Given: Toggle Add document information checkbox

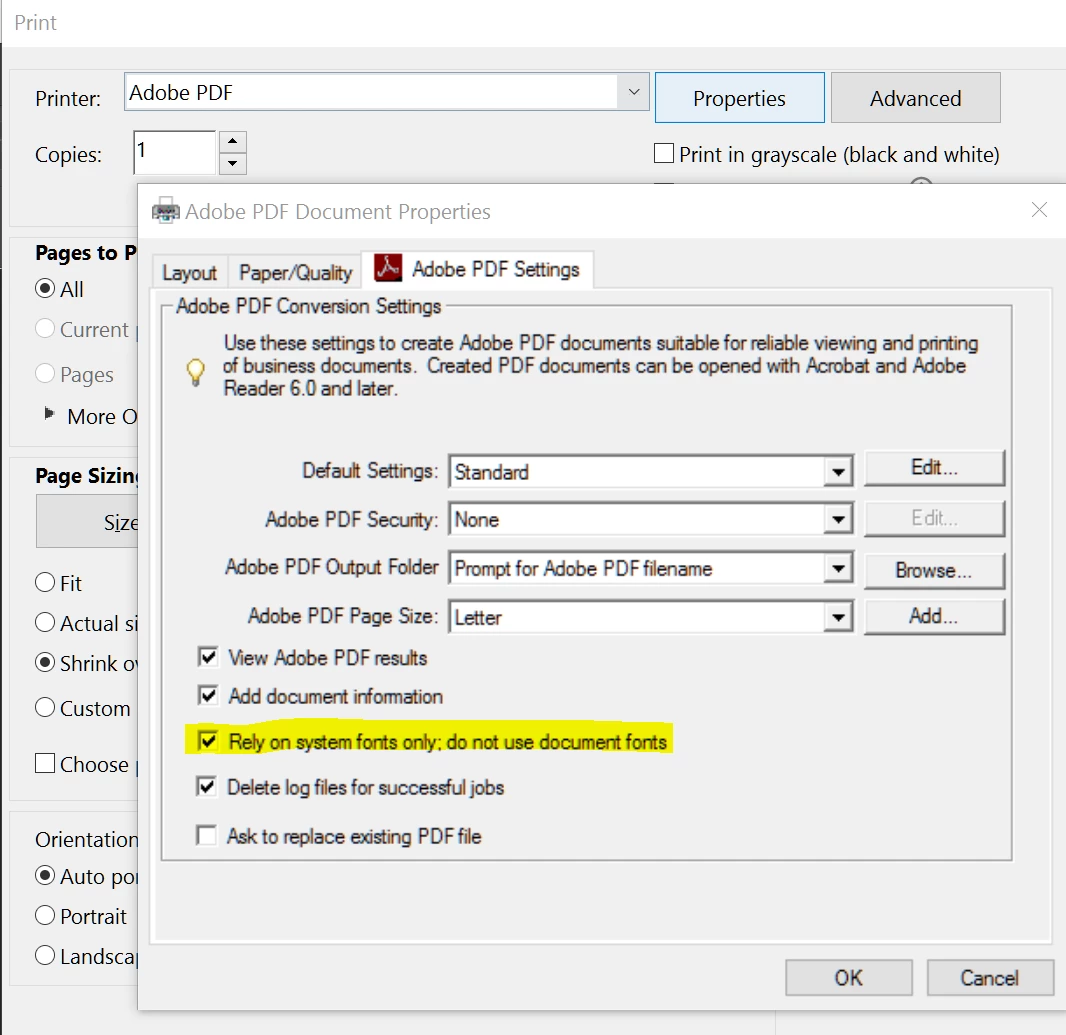Looking at the screenshot, I should click(208, 696).
